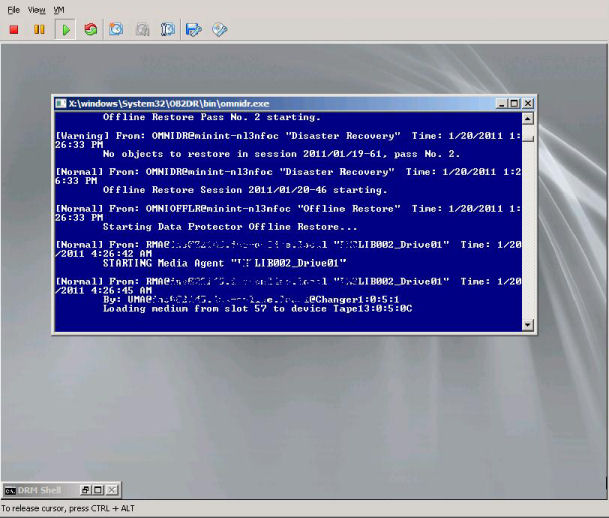This screenshot has width=609, height=518.
Task: Open the File menu
Action: tap(14, 10)
